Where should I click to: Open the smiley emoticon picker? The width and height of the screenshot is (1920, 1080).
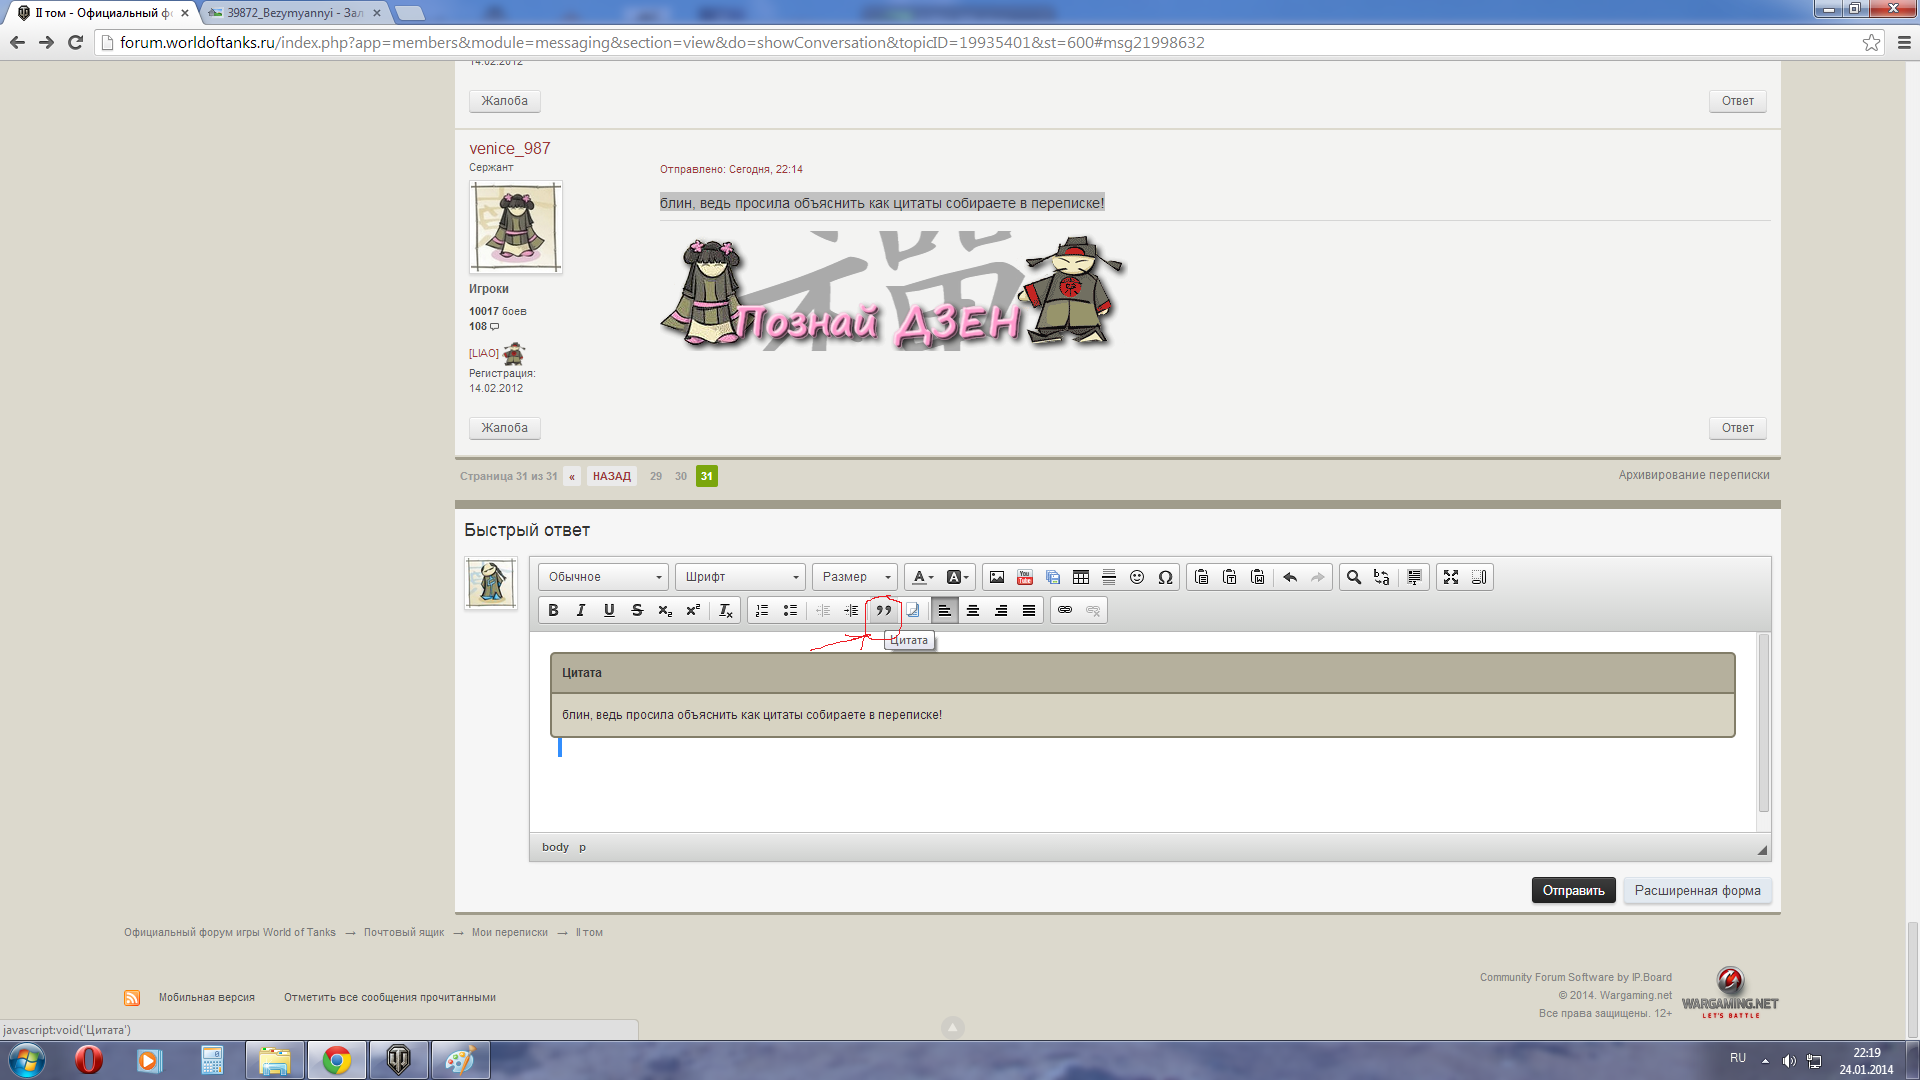point(1137,577)
